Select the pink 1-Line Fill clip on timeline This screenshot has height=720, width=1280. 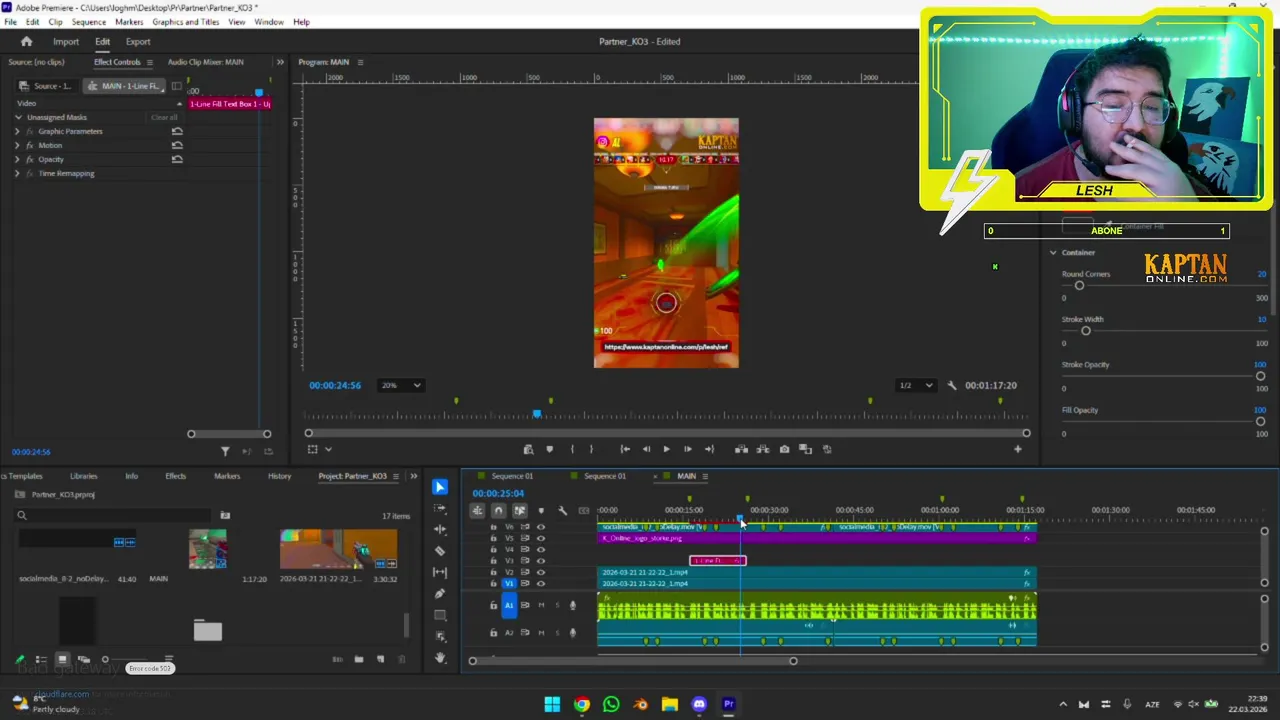click(717, 561)
